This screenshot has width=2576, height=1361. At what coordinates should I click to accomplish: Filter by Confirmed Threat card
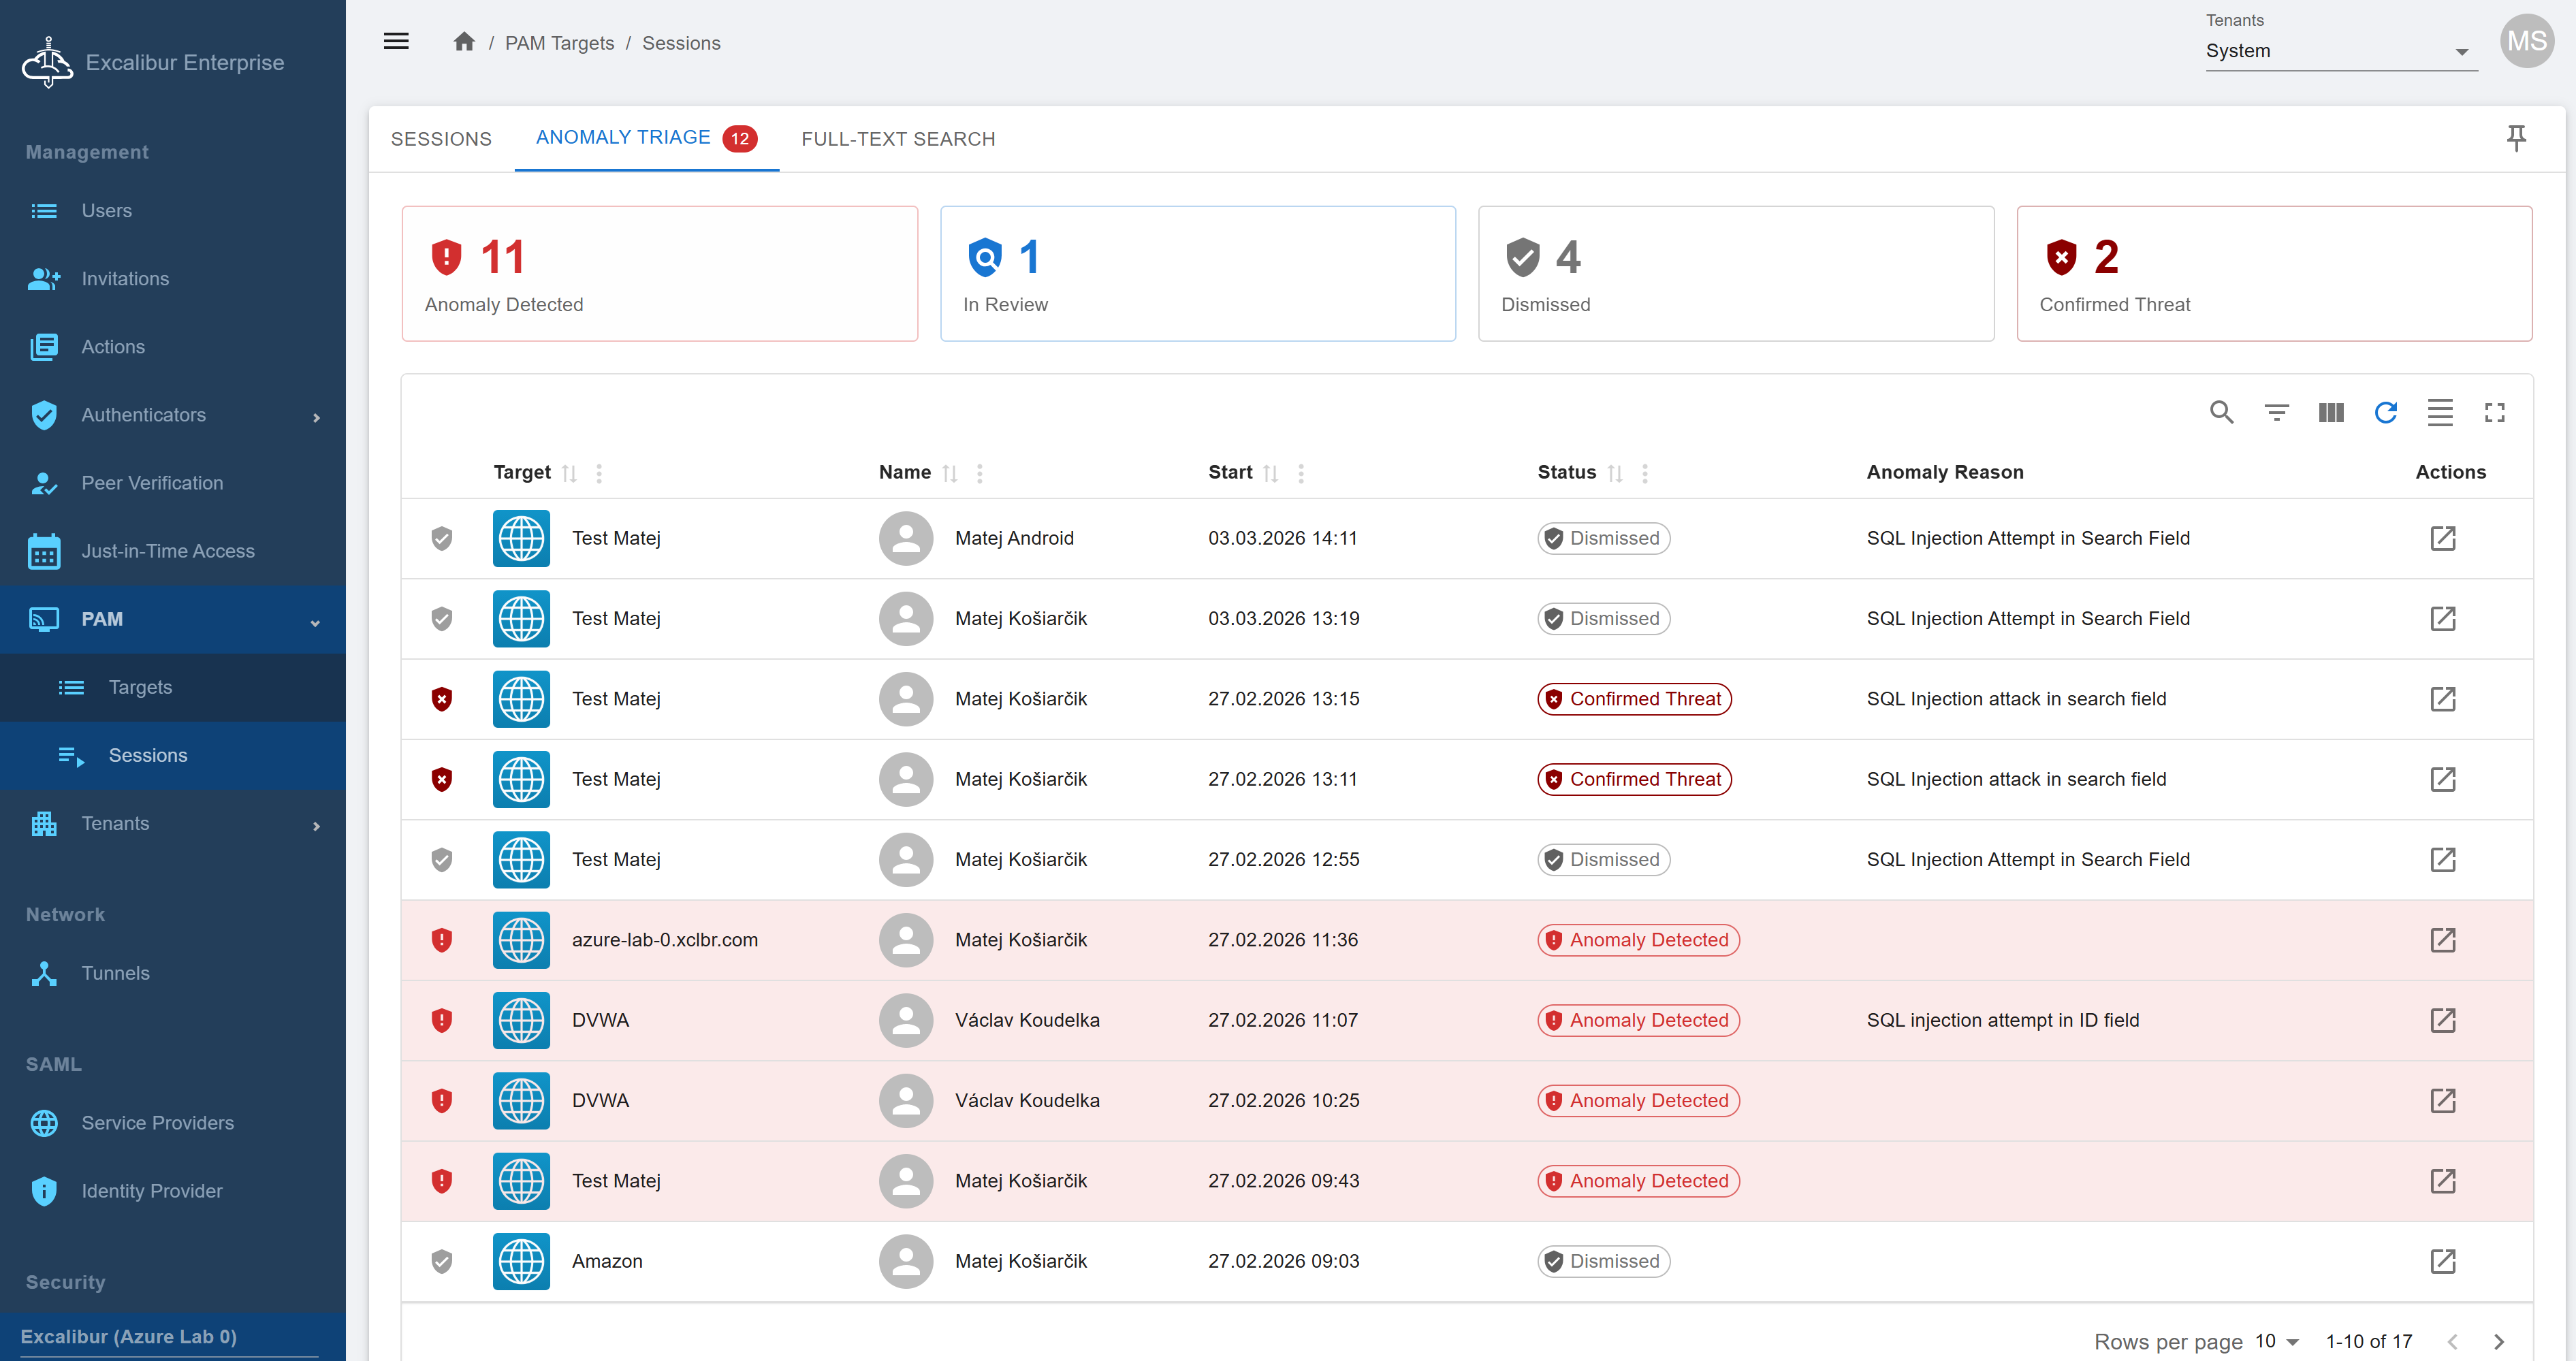click(x=2273, y=274)
